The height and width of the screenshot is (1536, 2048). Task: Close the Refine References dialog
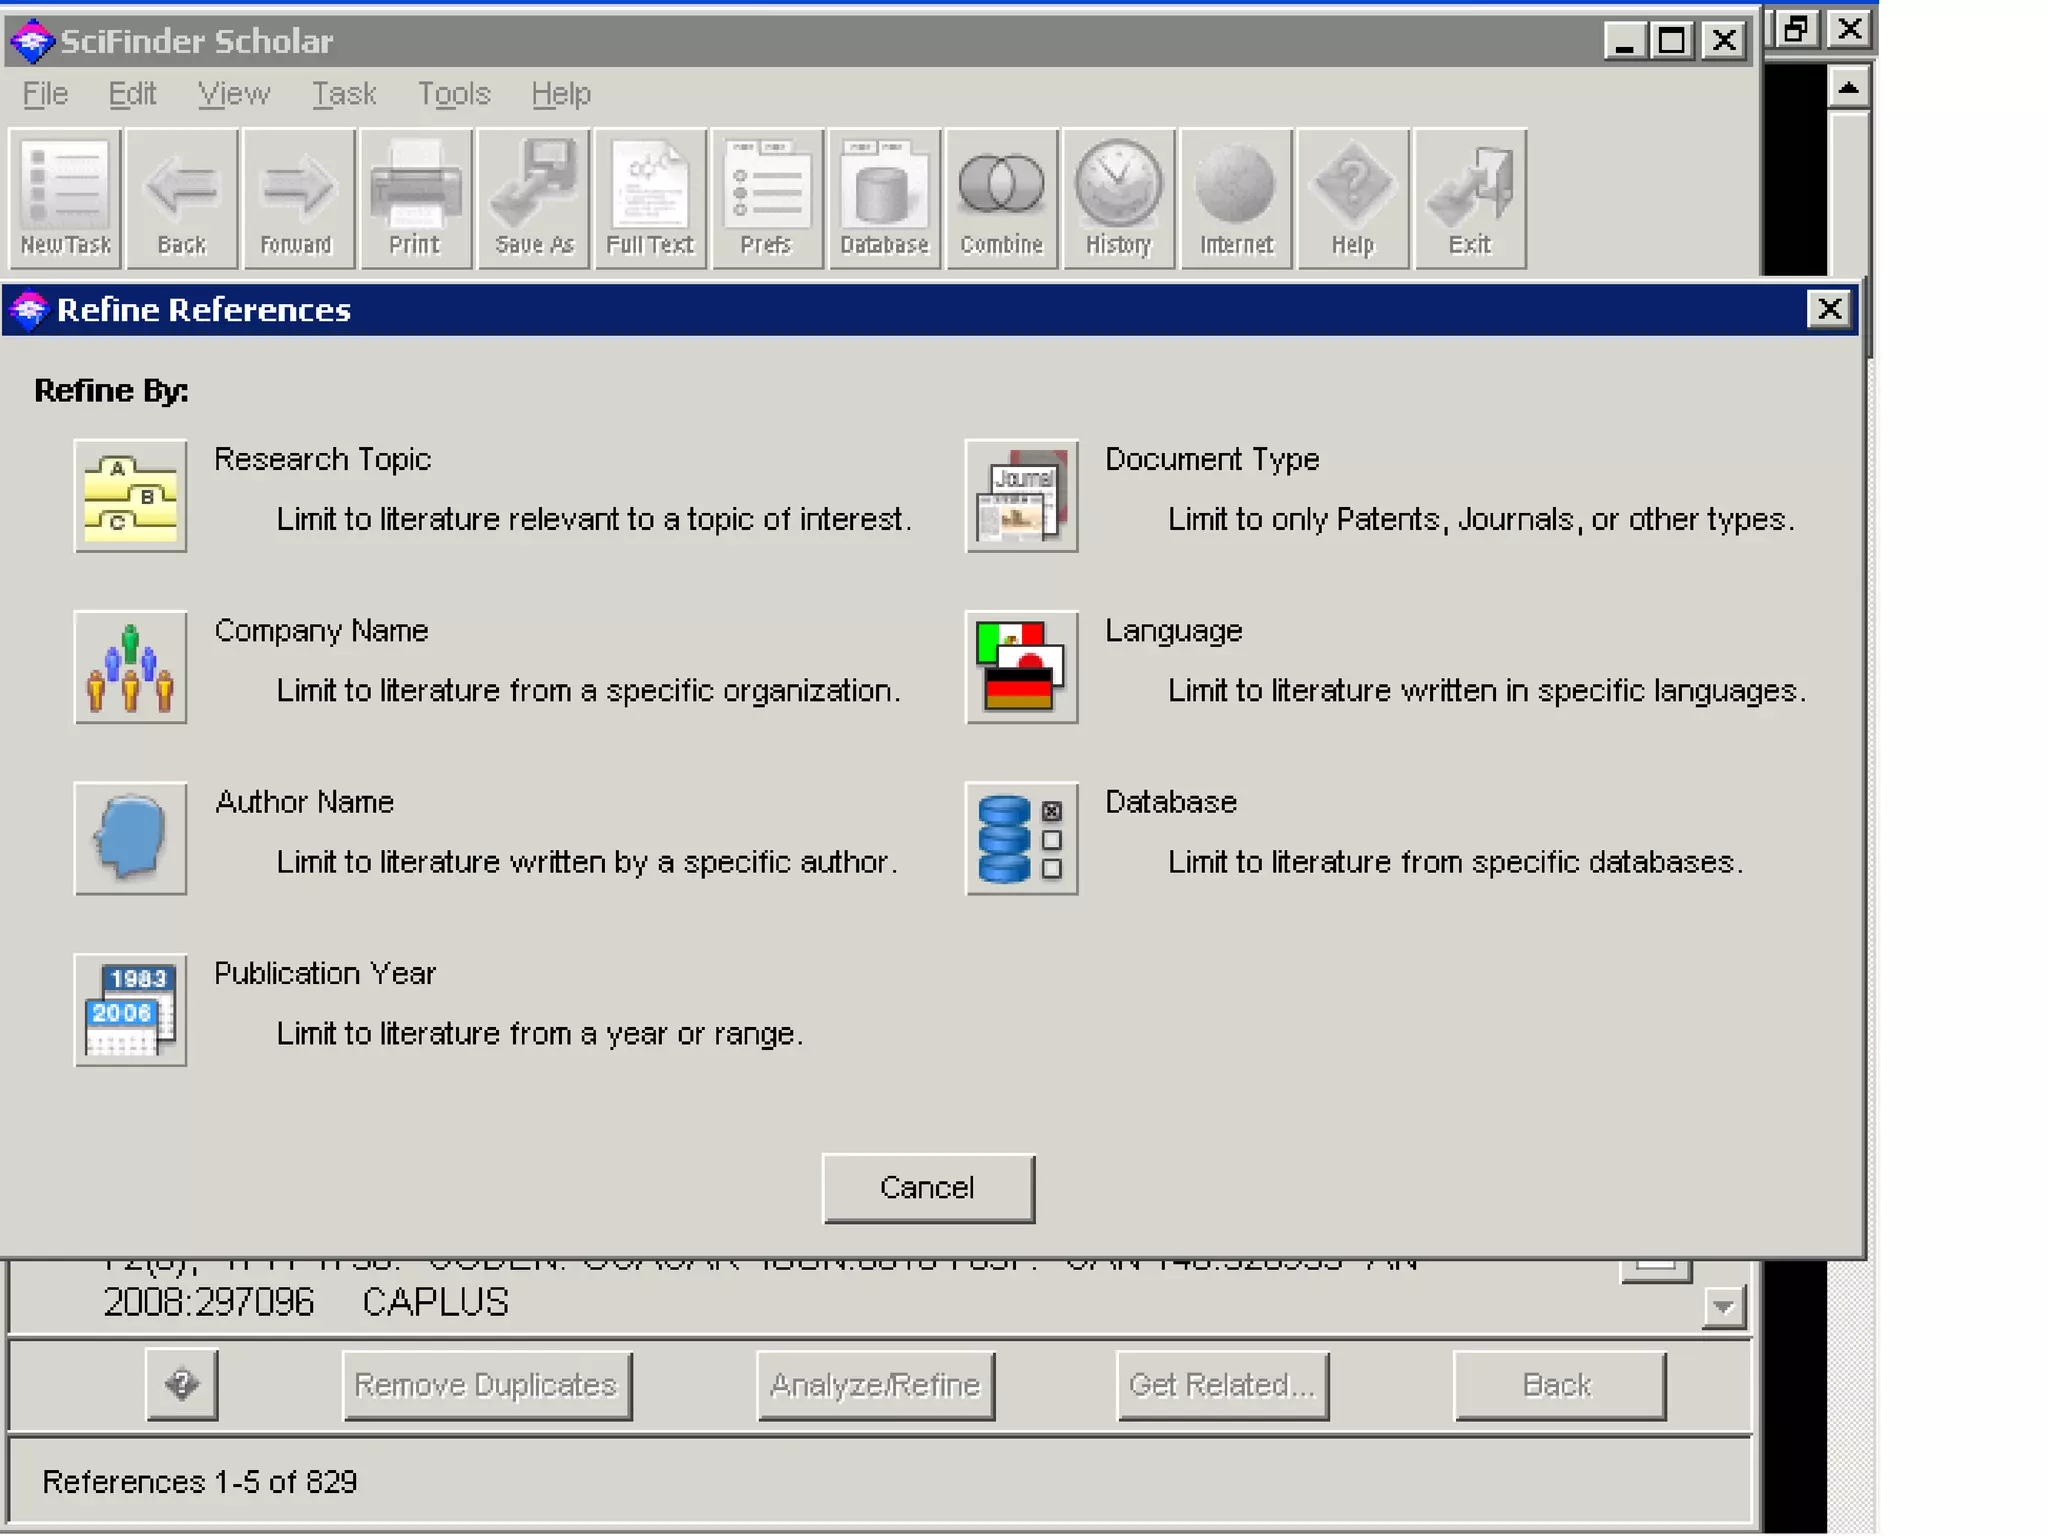point(1829,310)
